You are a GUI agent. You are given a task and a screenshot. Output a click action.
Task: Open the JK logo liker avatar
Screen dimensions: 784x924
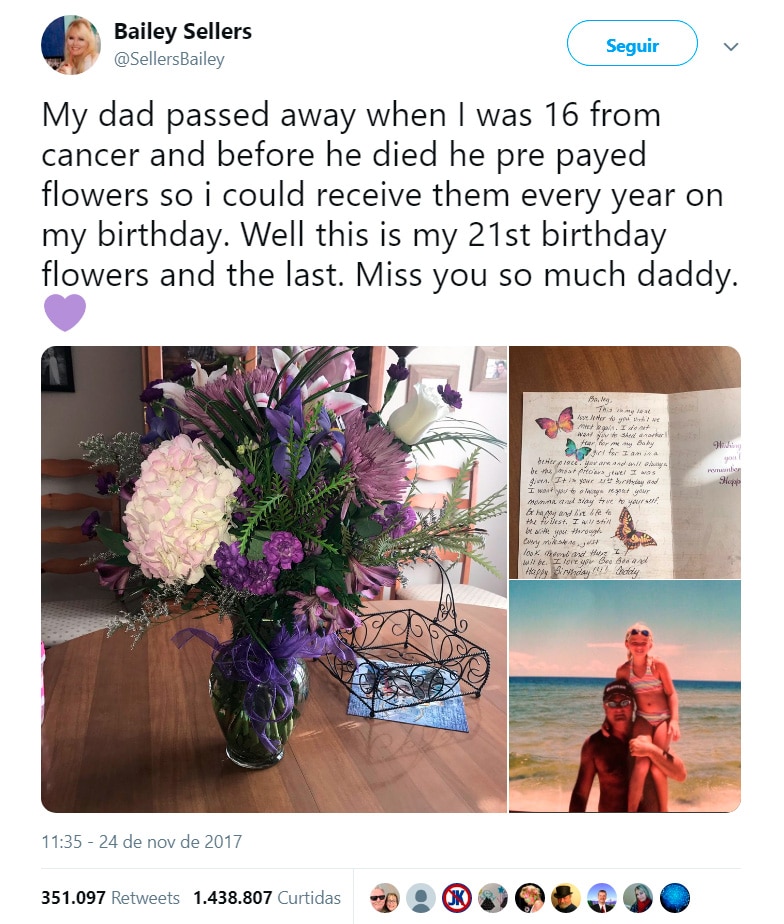pos(457,898)
